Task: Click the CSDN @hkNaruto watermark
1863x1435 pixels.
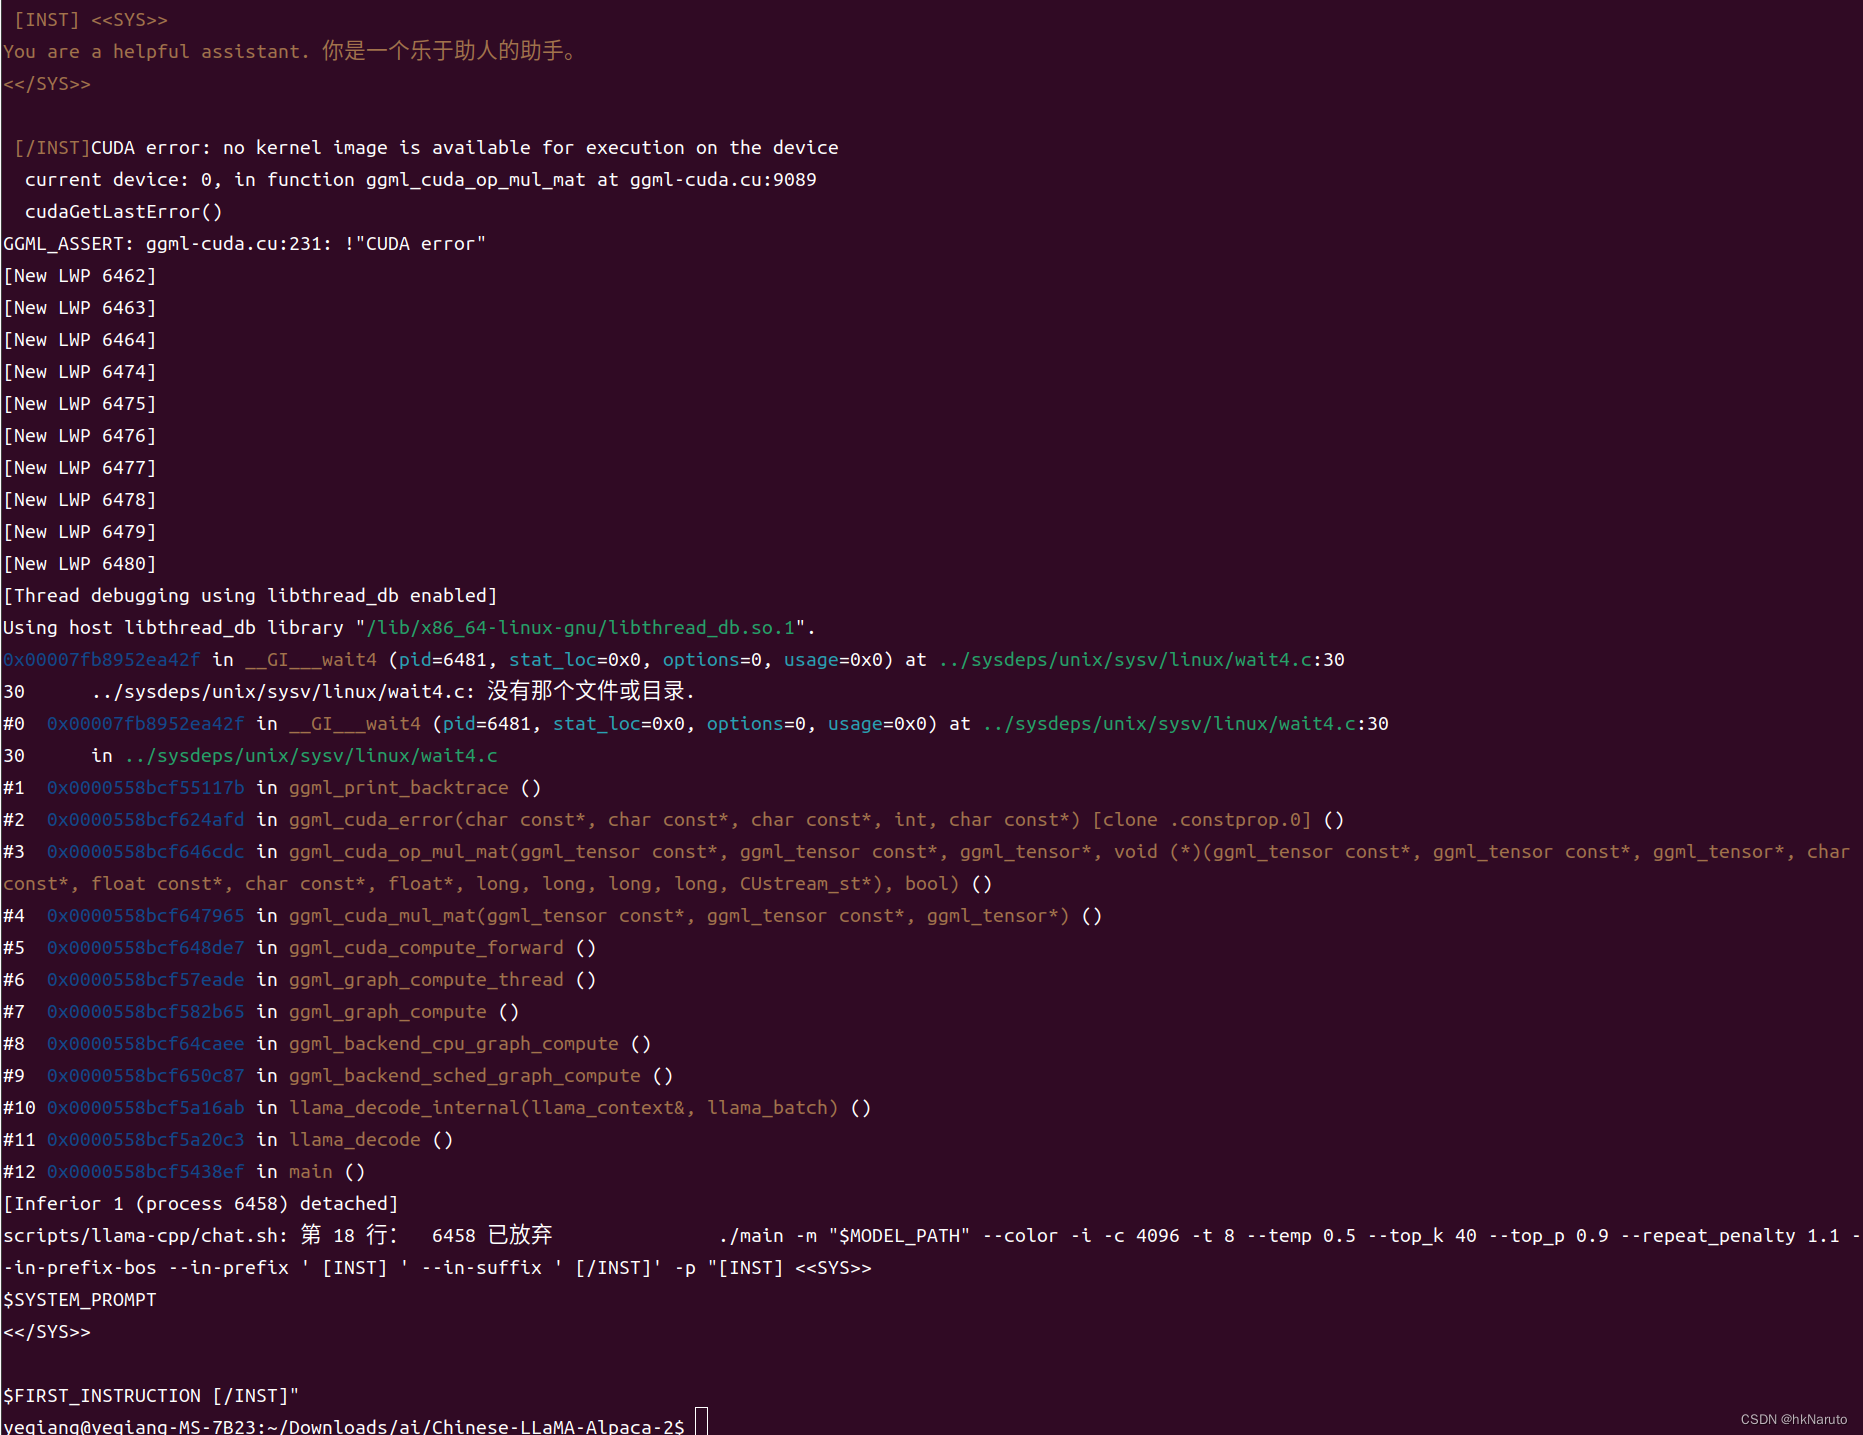Action: 1793,1419
